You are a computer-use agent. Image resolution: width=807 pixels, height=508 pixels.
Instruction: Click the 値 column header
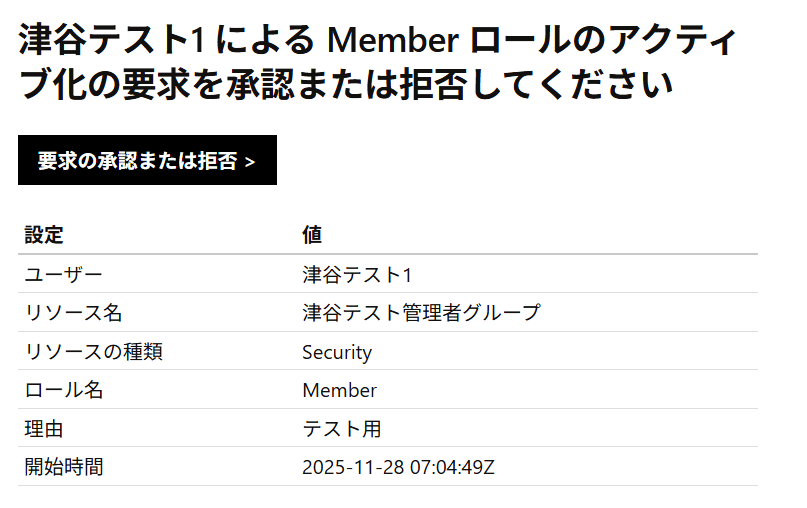[x=312, y=235]
